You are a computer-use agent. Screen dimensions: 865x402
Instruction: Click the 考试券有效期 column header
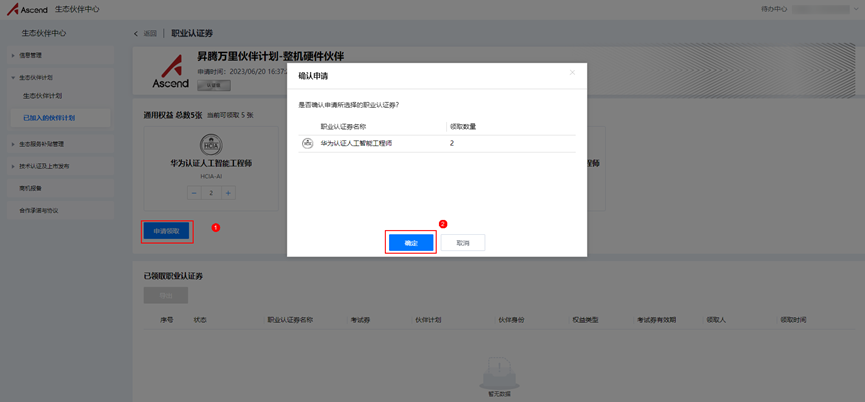point(656,320)
